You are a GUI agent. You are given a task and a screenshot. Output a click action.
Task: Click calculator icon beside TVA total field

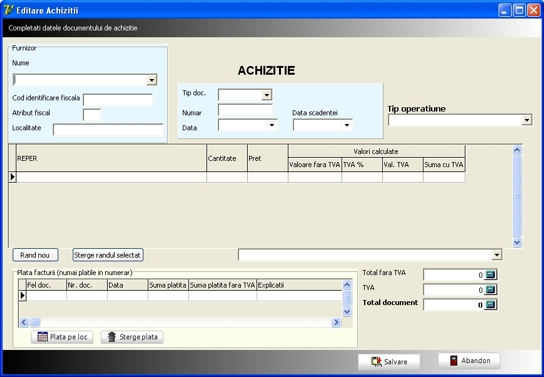tap(490, 290)
